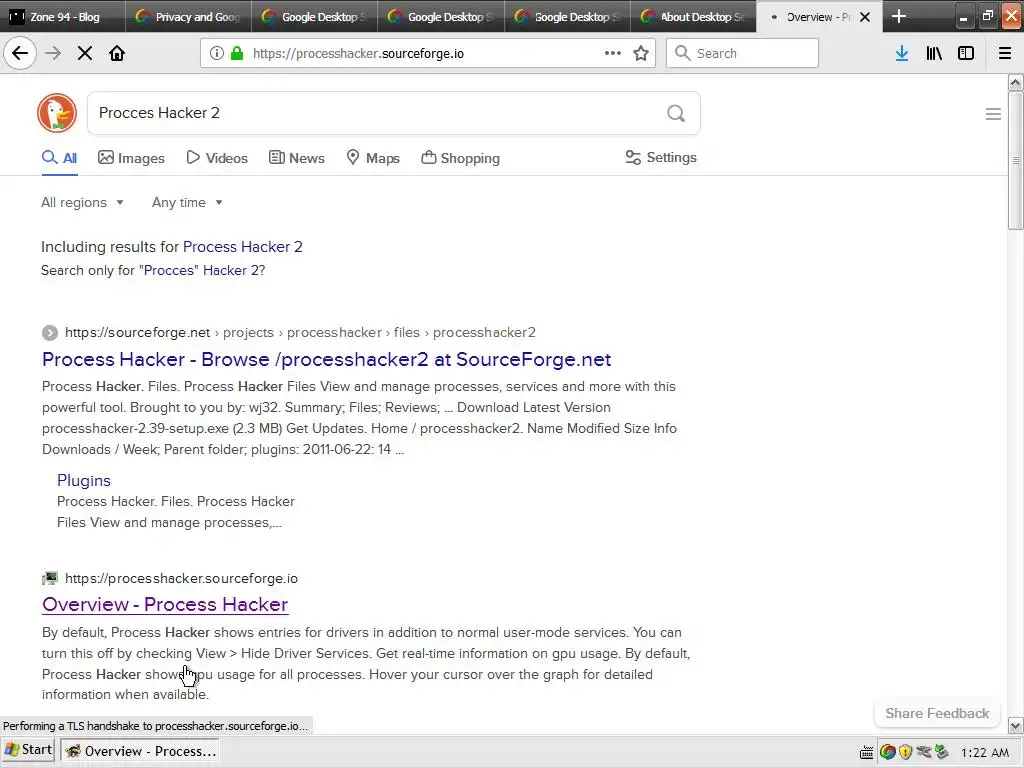Click the sourceforge.net result URL breadcrumb

[x=300, y=332]
